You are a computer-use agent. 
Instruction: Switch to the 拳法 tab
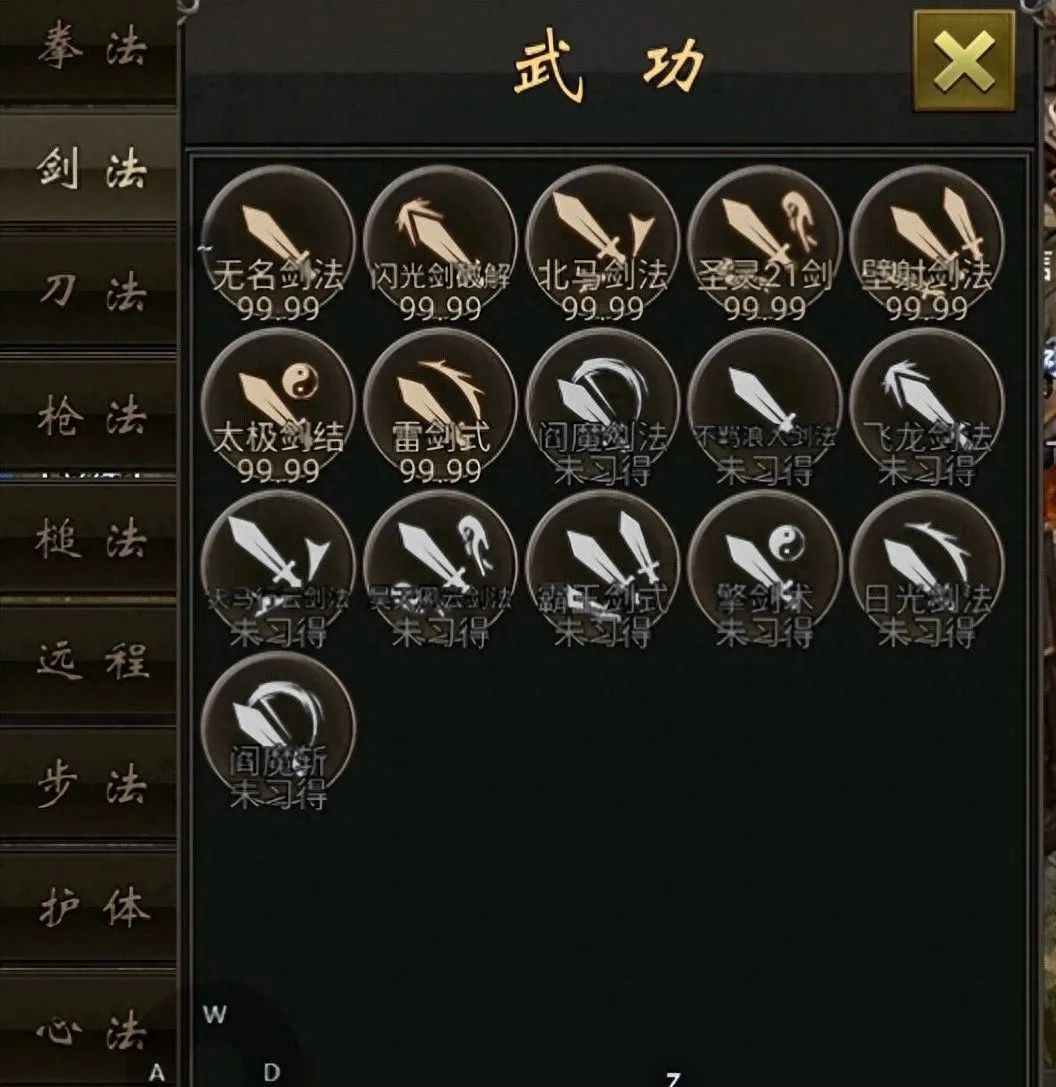tap(88, 50)
